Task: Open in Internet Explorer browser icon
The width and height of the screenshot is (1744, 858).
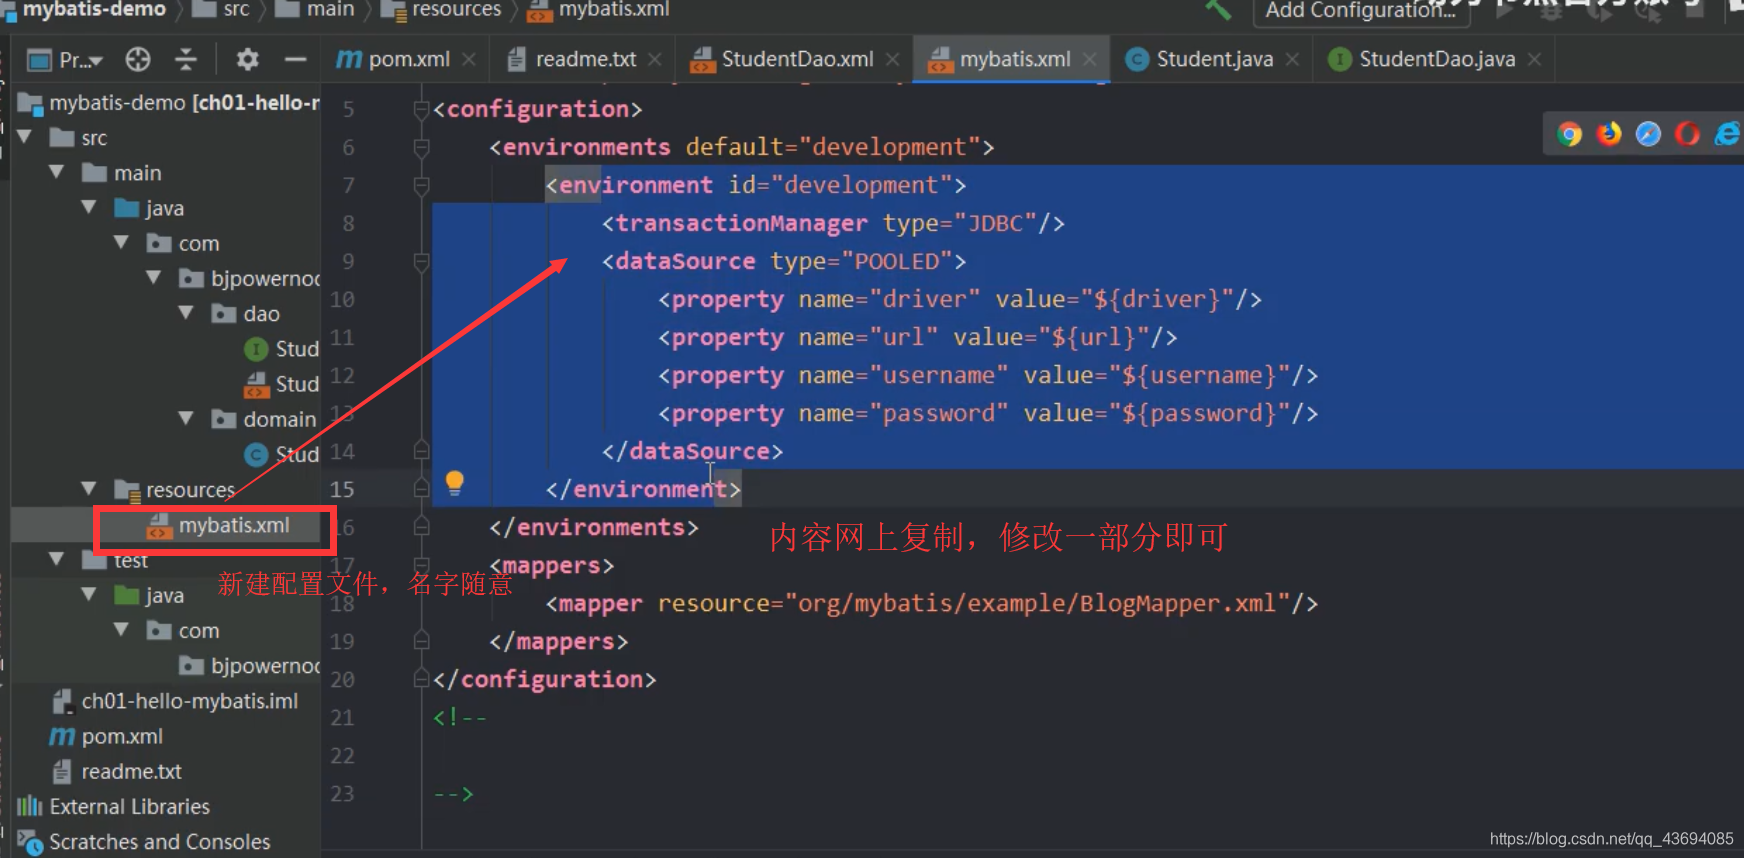Action: point(1727,134)
